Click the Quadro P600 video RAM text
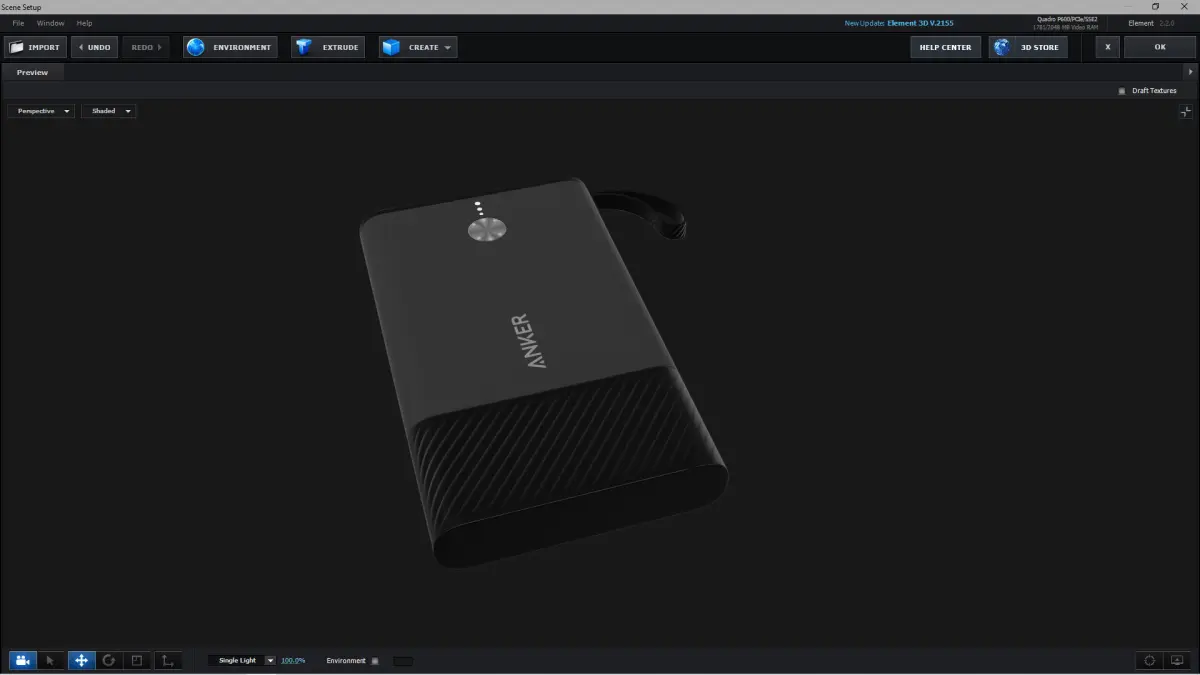Viewport: 1200px width, 675px height. coord(1065,23)
